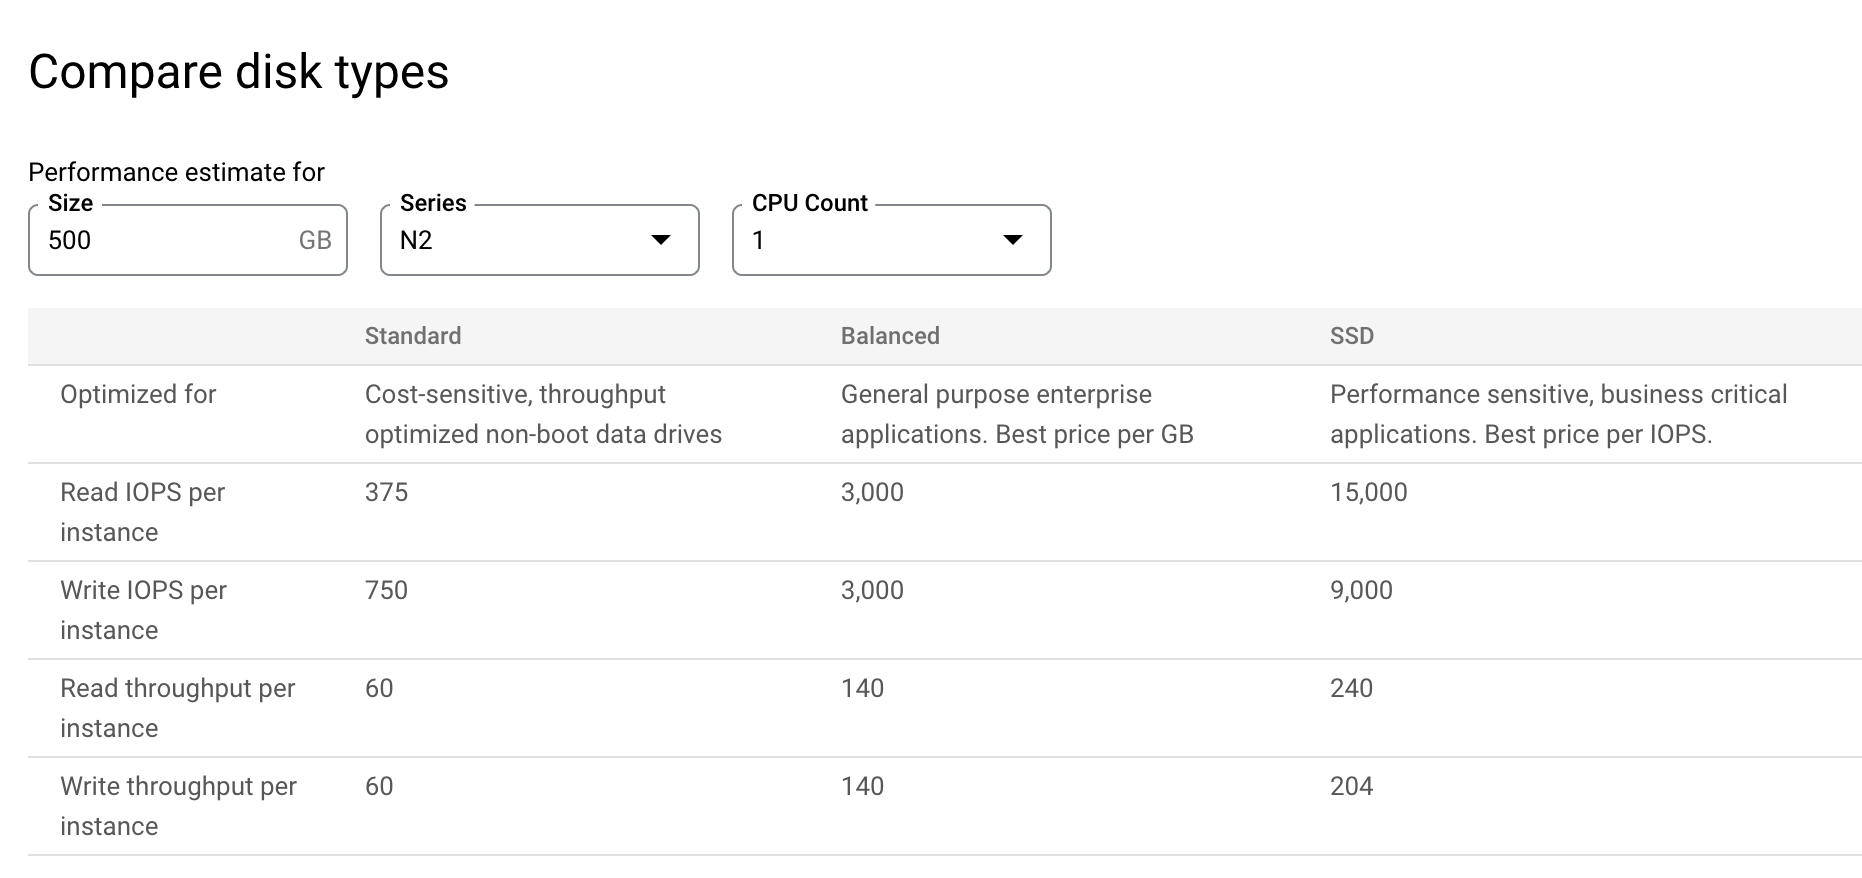The height and width of the screenshot is (878, 1862).
Task: Click the "Optimized for" row label
Action: click(138, 395)
